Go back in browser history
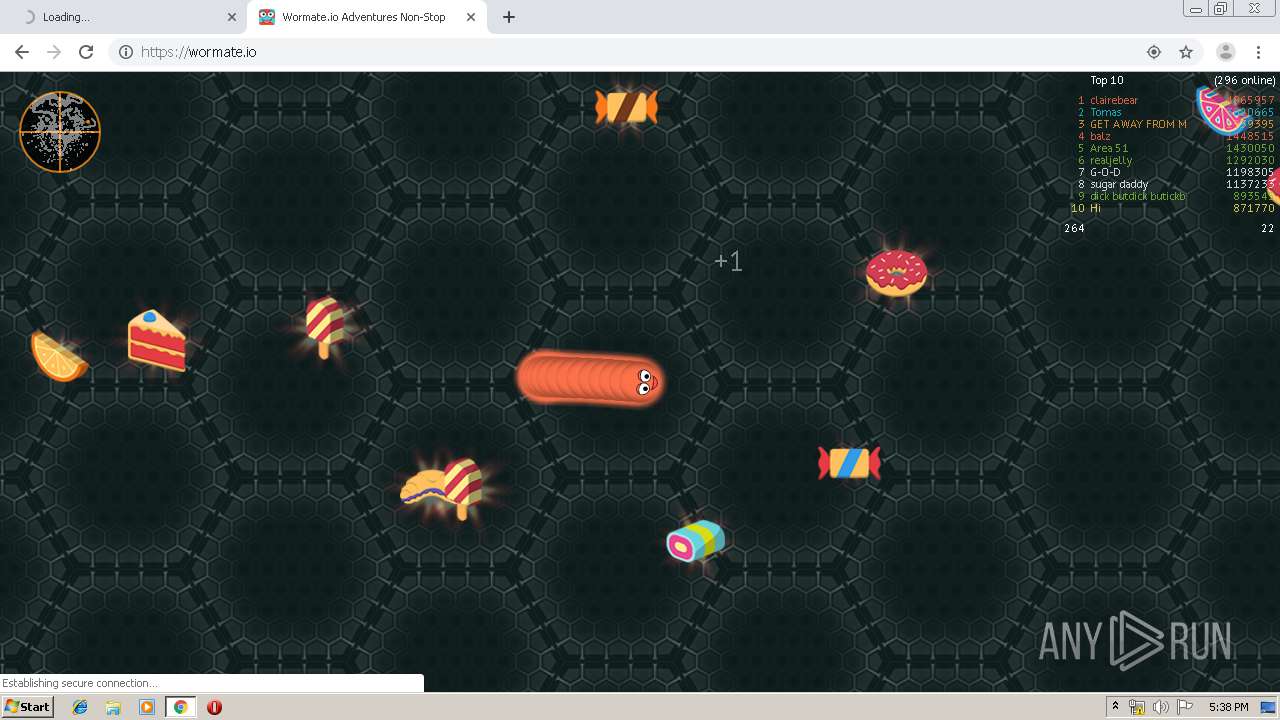 [x=22, y=52]
